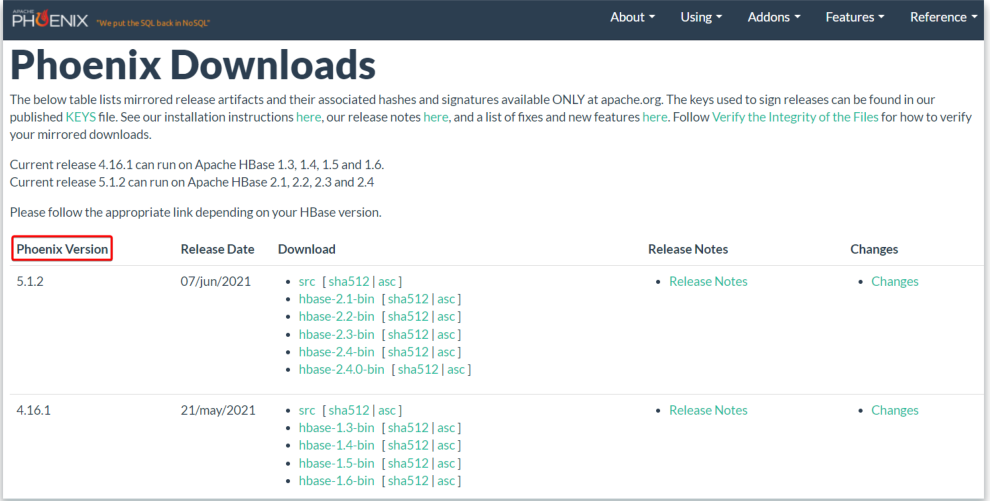Expand the Addons menu
This screenshot has width=990, height=501.
[x=773, y=18]
